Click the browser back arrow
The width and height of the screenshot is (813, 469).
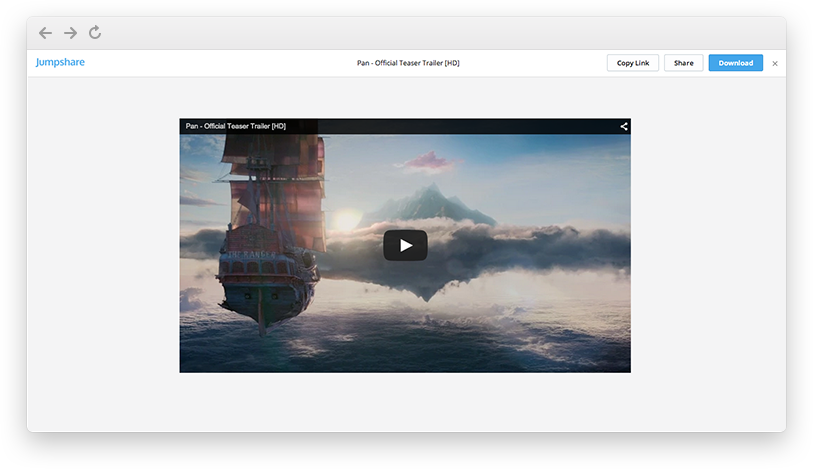46,33
